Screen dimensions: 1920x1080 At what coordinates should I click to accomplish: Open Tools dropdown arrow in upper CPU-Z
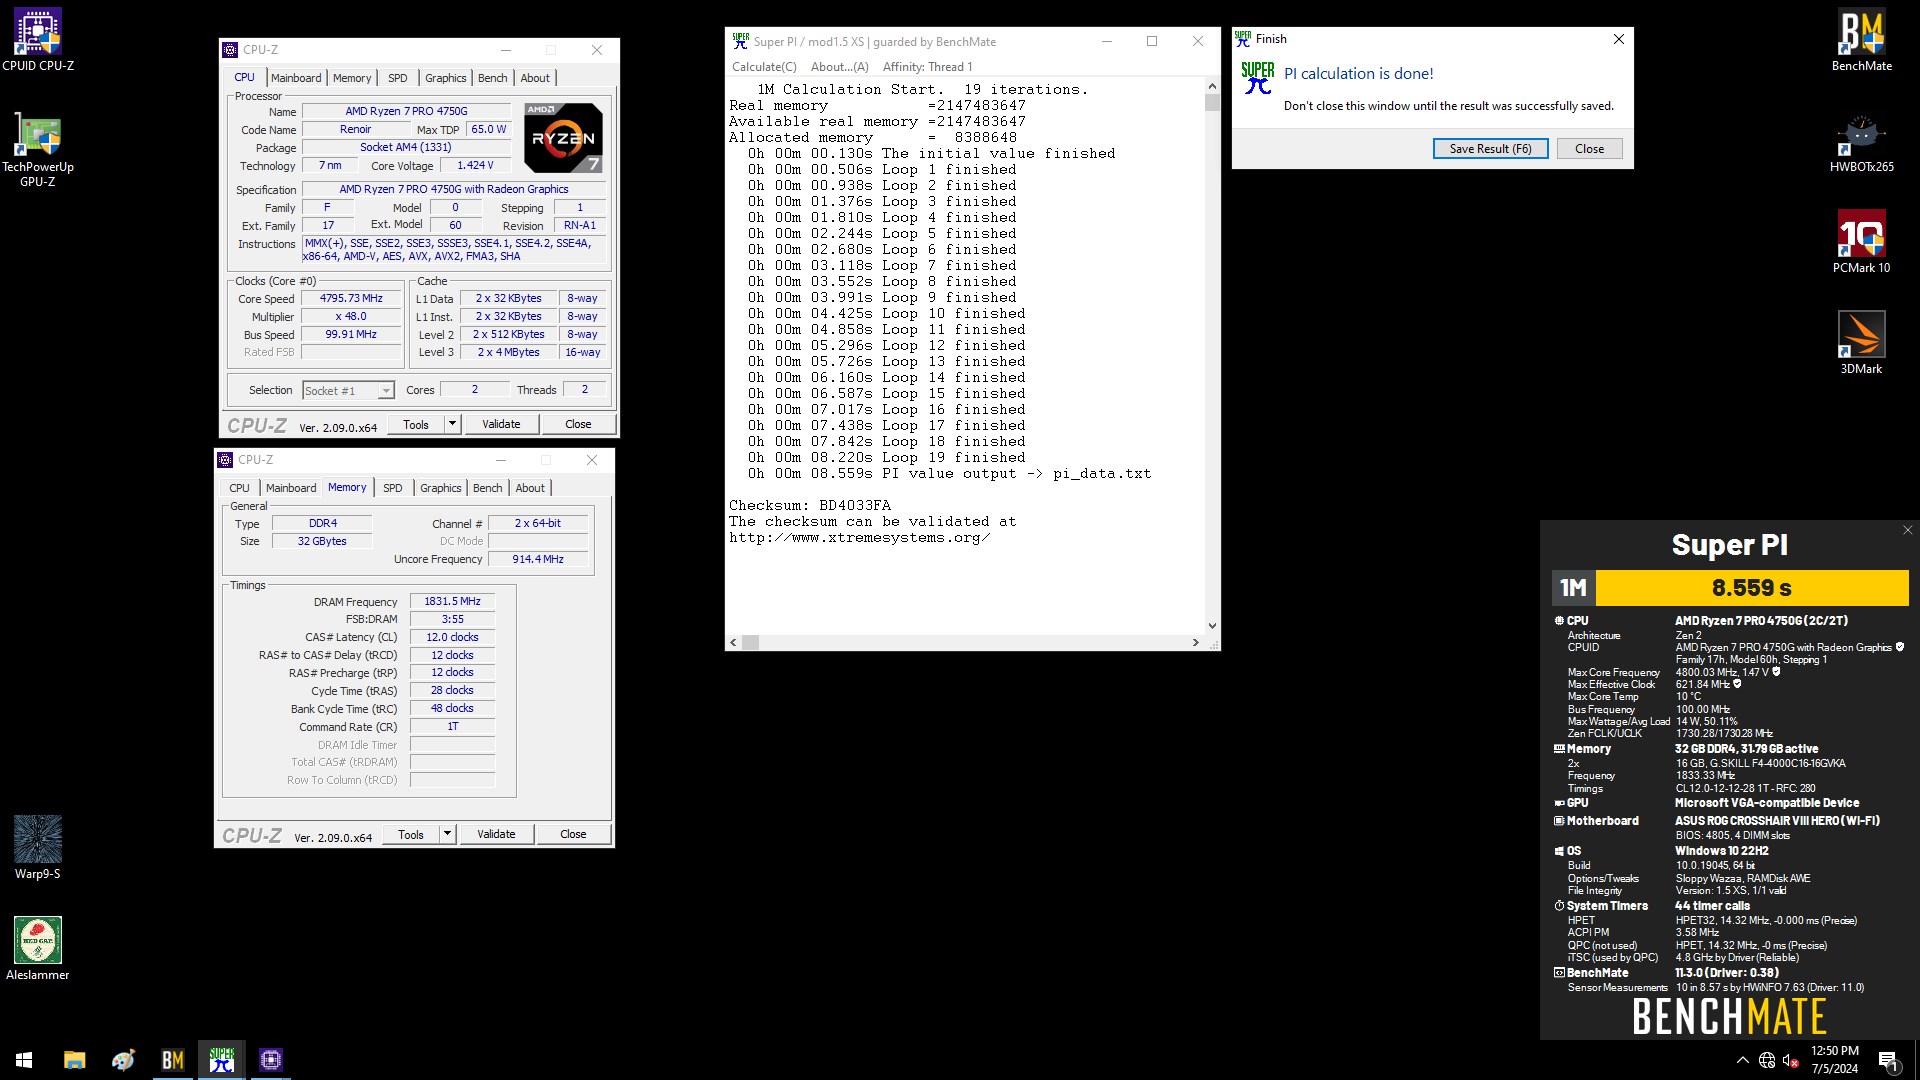(452, 424)
